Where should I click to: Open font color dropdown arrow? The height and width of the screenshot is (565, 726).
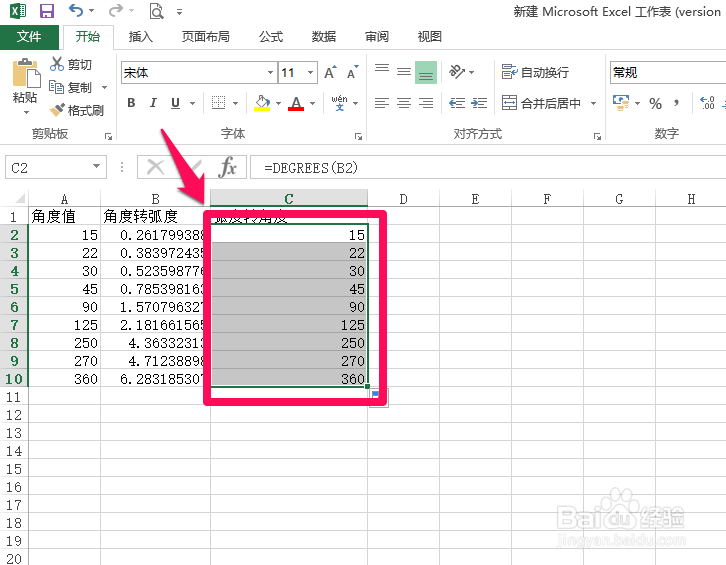[x=313, y=103]
